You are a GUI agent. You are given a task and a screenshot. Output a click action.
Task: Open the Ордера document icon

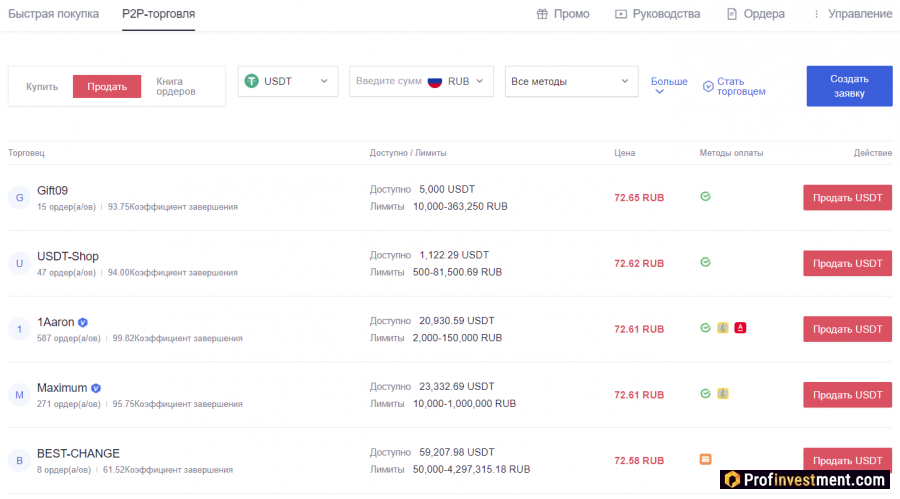click(x=732, y=14)
